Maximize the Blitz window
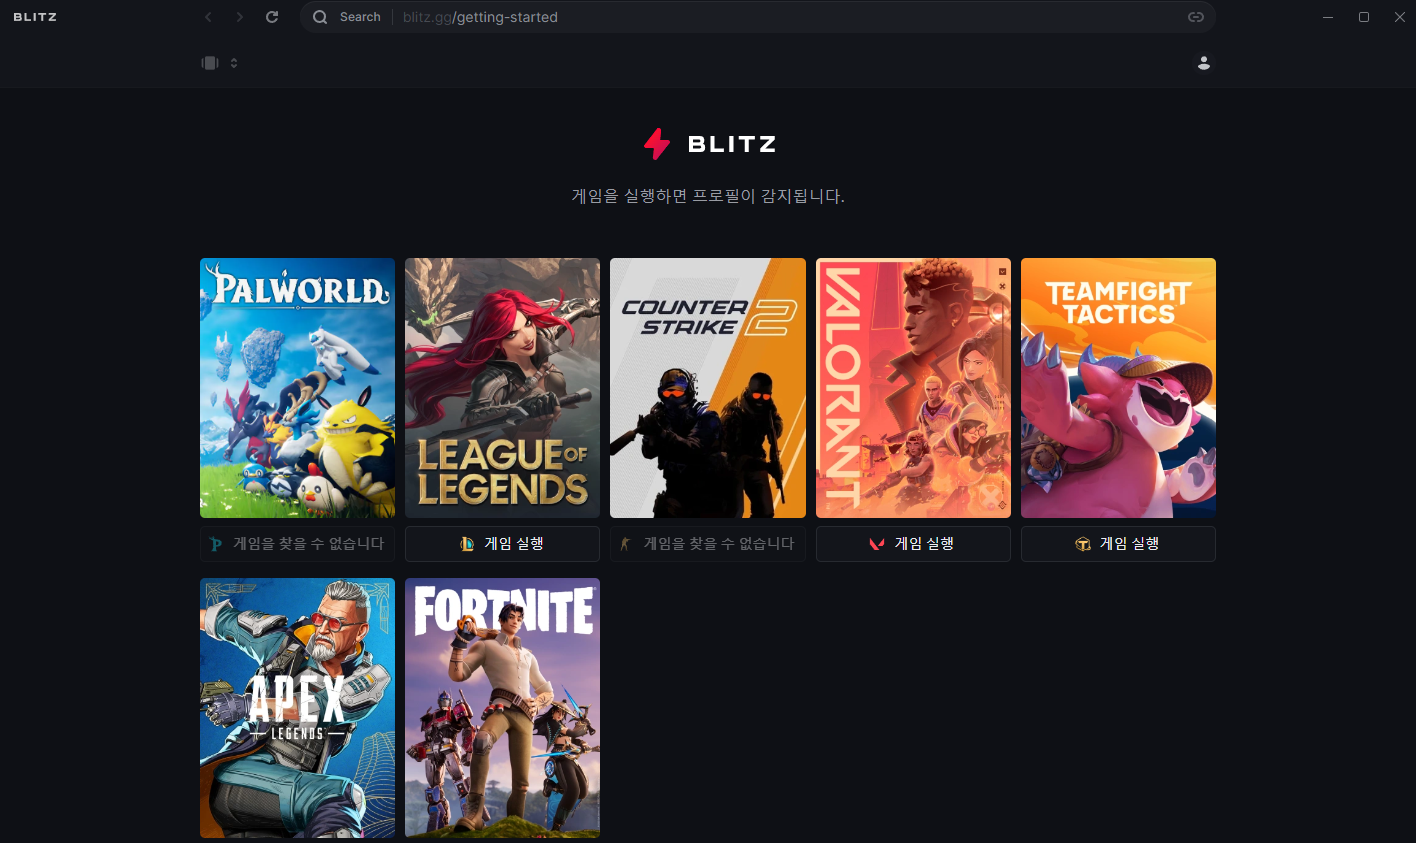The width and height of the screenshot is (1416, 843). (x=1364, y=17)
